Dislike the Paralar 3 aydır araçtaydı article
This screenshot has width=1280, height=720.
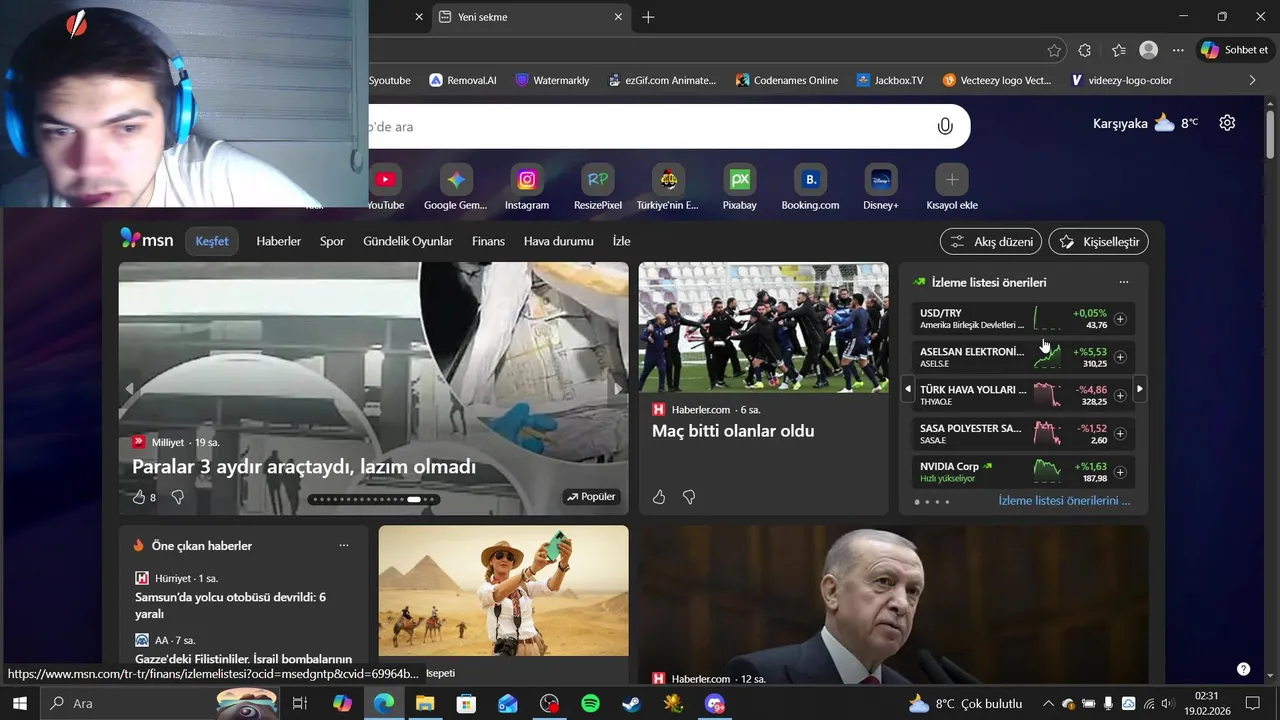click(178, 497)
